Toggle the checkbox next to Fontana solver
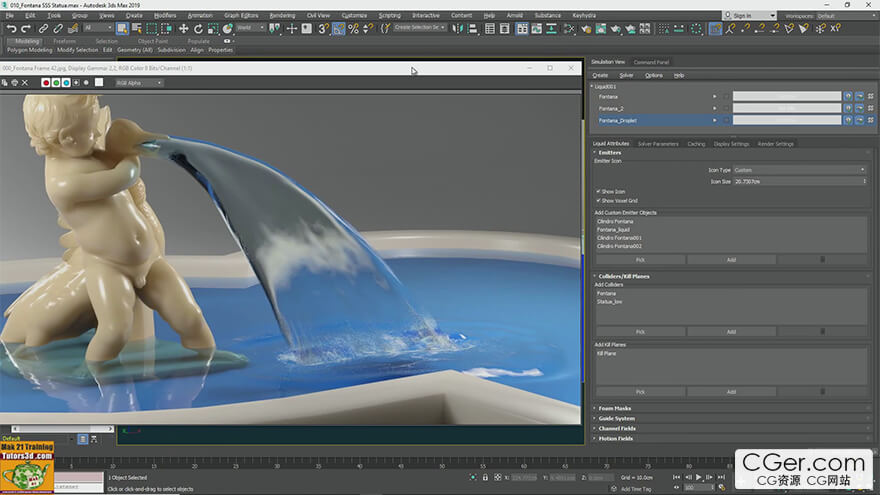This screenshot has width=880, height=495. point(726,97)
